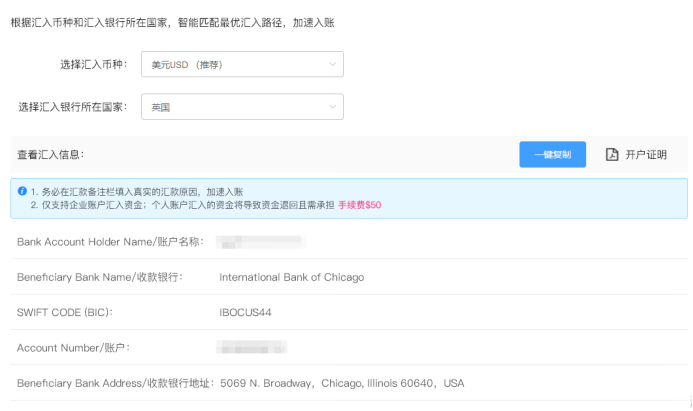693x411 pixels.
Task: Select the bank name International Bank of Chicago
Action: click(292, 277)
